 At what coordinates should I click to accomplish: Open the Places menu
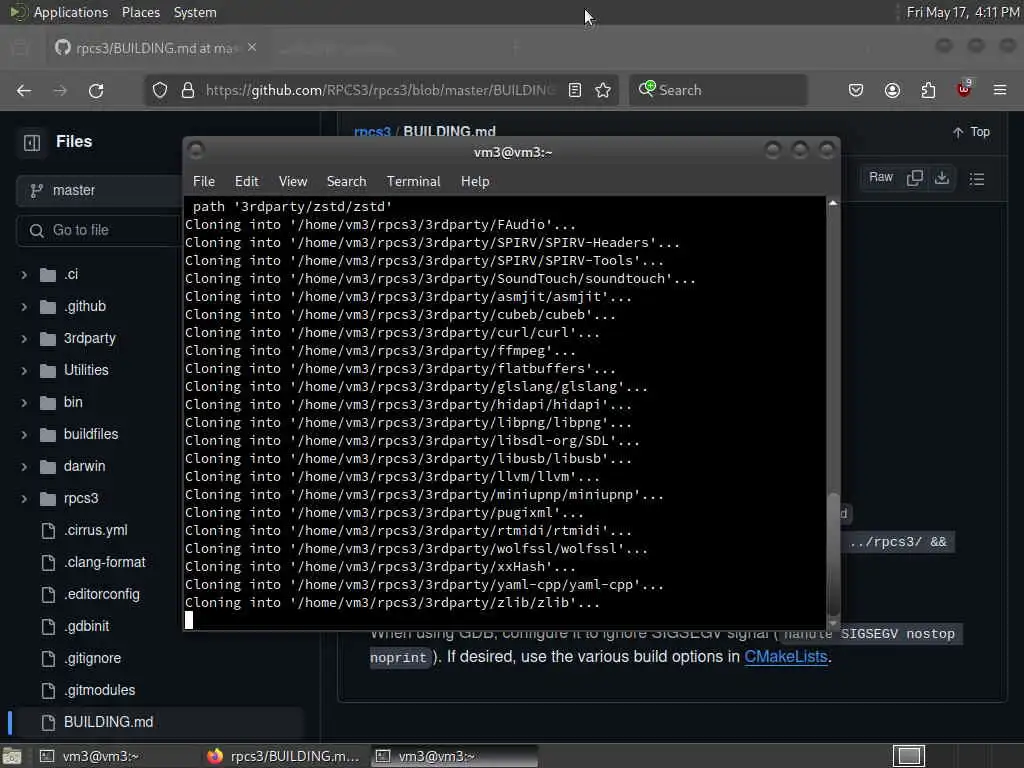[140, 12]
